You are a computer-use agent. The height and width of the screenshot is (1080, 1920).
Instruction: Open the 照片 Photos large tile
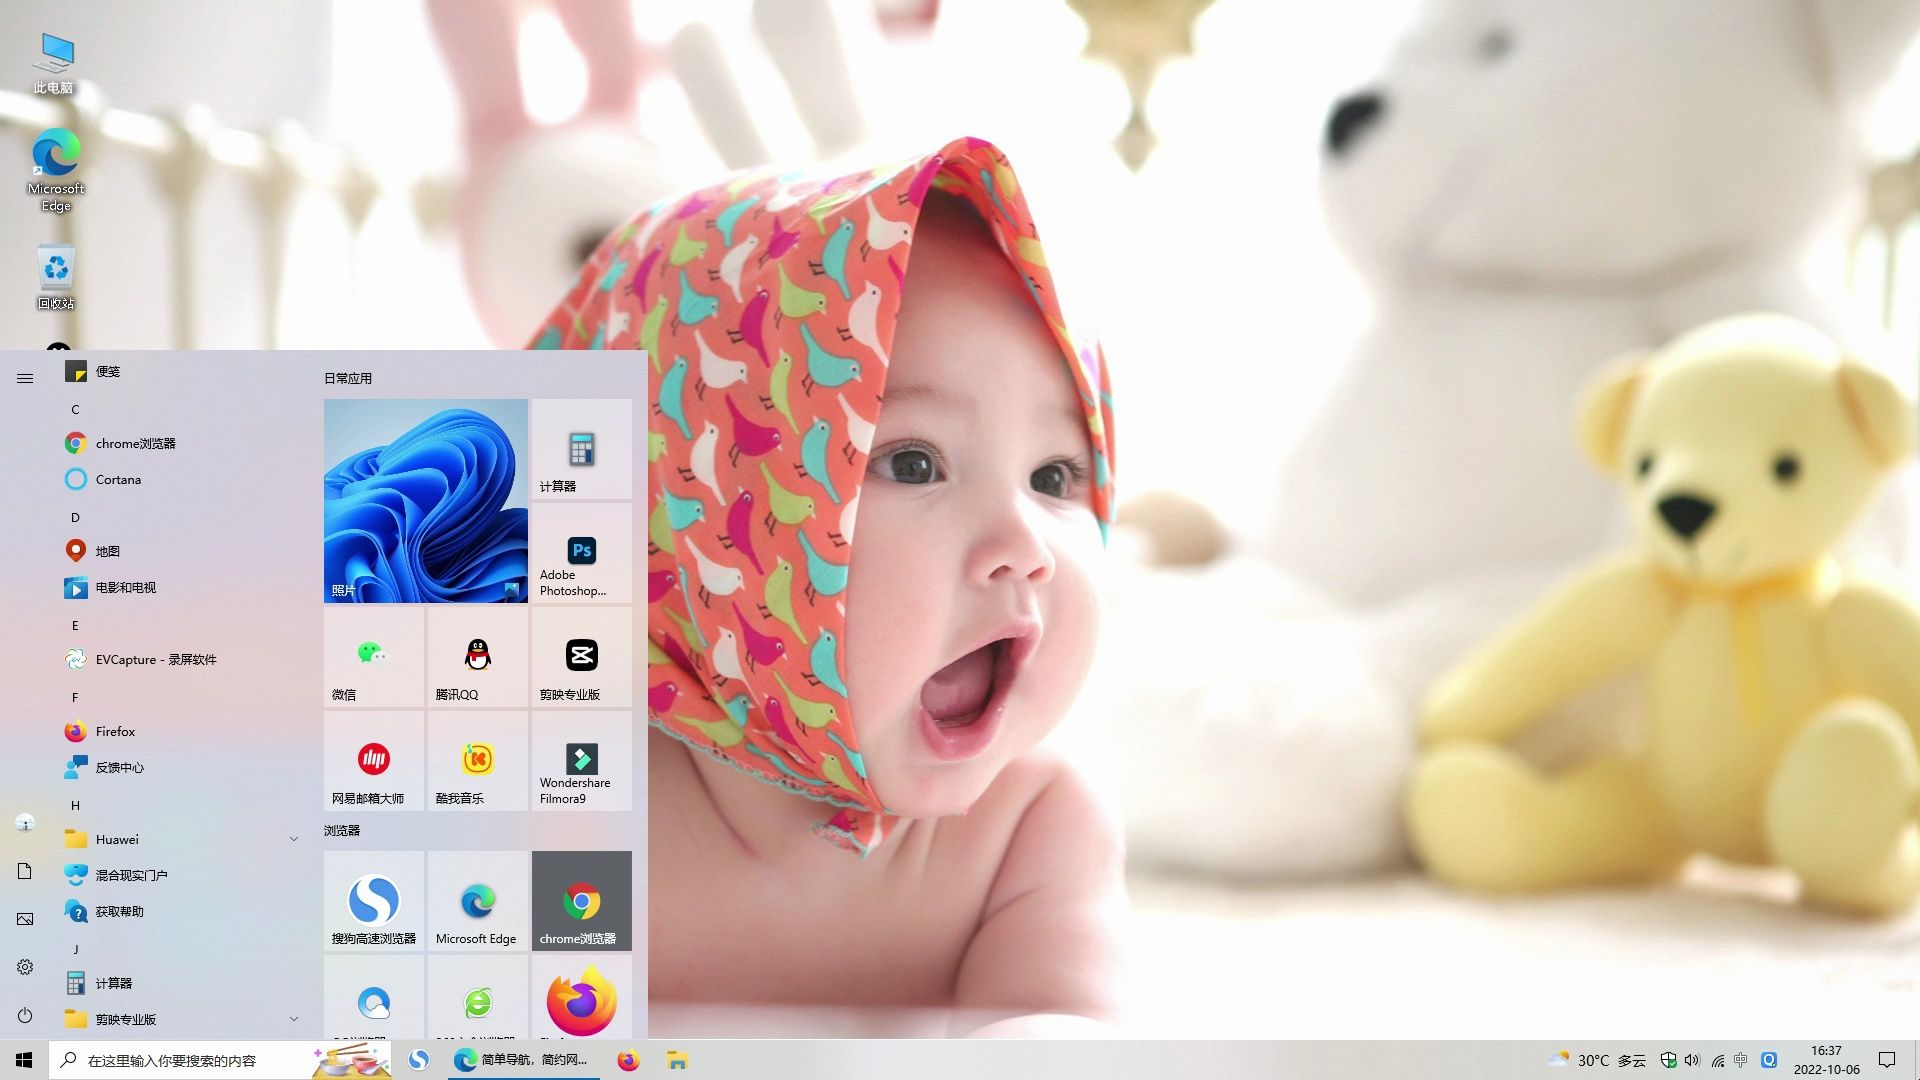pos(425,501)
